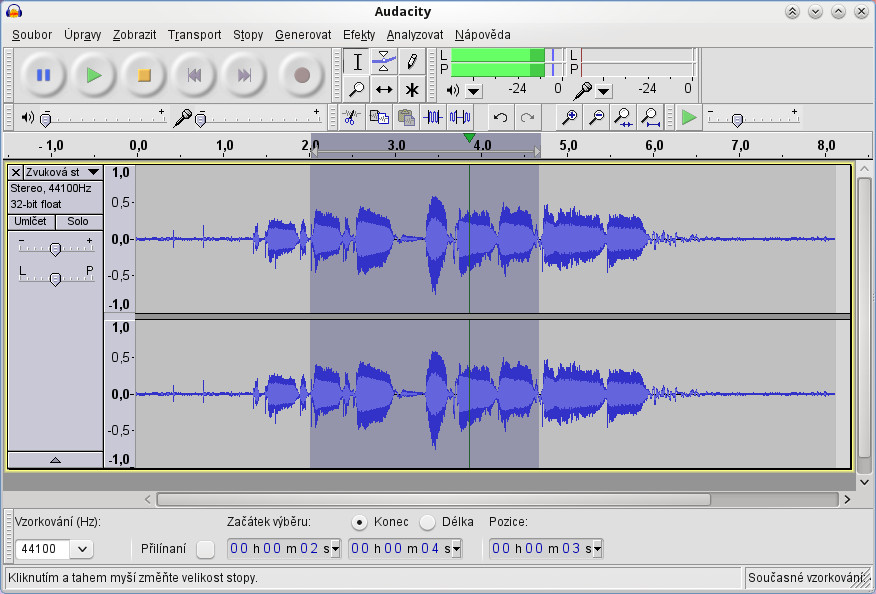
Task: Click the track pan L/P slider handle
Action: [x=55, y=279]
